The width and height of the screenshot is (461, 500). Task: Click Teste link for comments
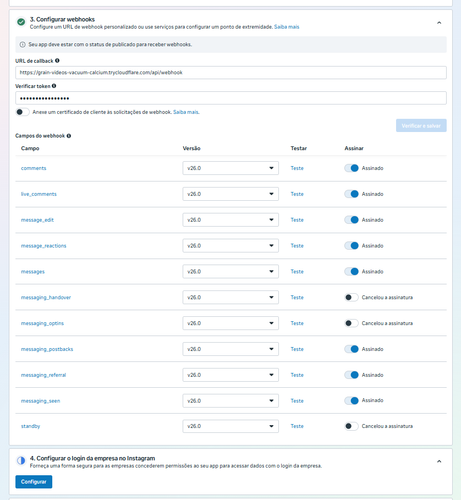(297, 168)
